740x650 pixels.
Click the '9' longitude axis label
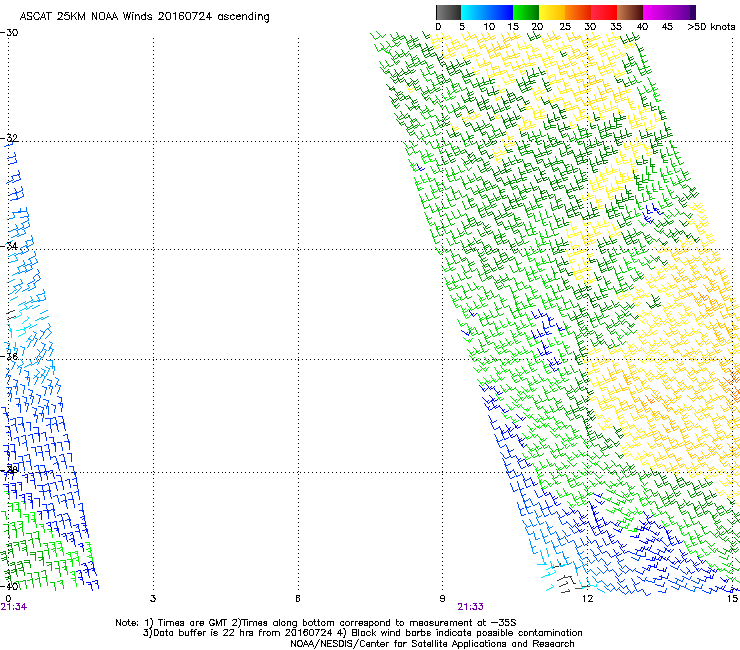point(442,599)
